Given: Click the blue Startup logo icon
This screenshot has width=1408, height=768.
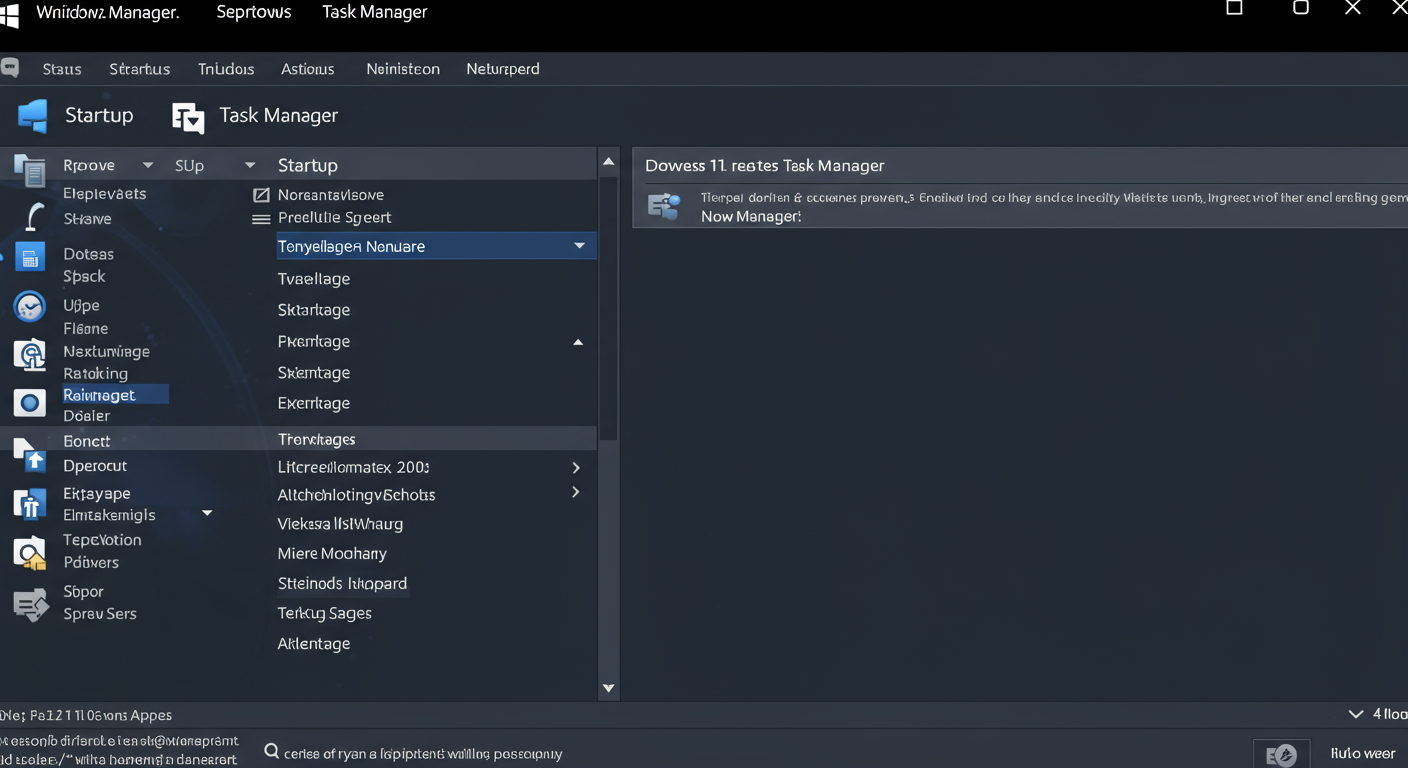Looking at the screenshot, I should [x=32, y=116].
